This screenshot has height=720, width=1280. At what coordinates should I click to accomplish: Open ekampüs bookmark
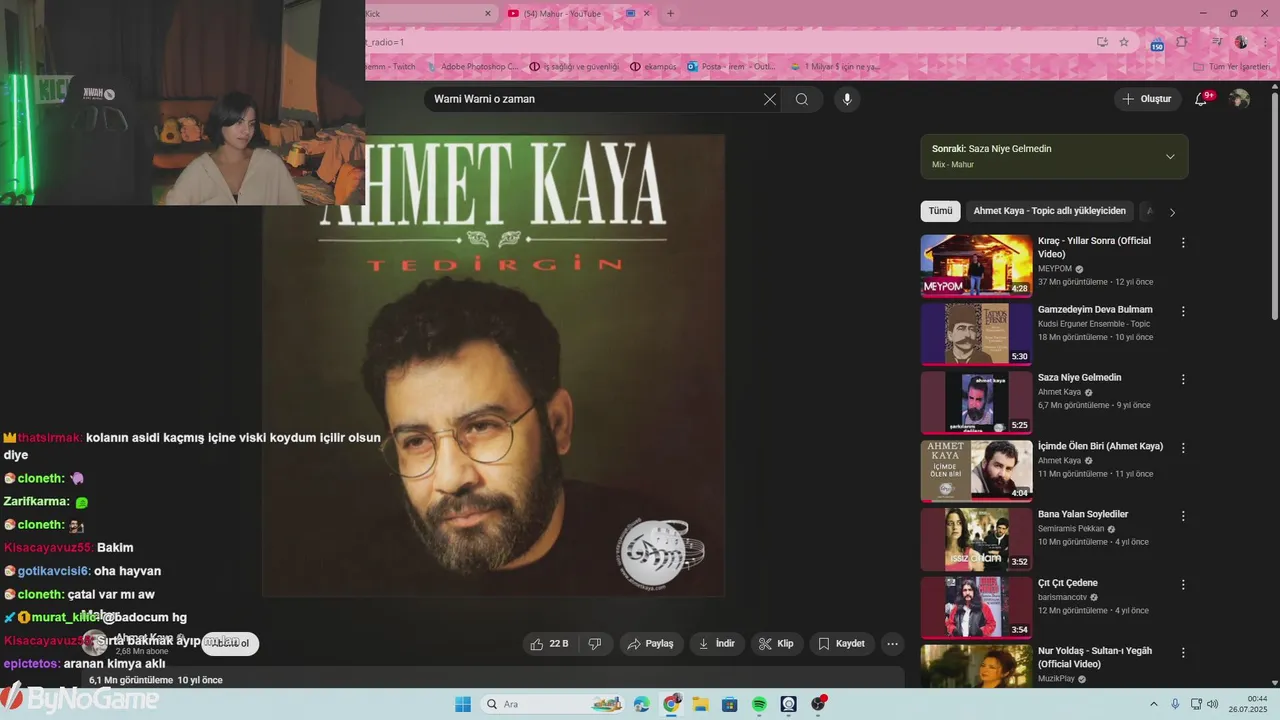653,67
